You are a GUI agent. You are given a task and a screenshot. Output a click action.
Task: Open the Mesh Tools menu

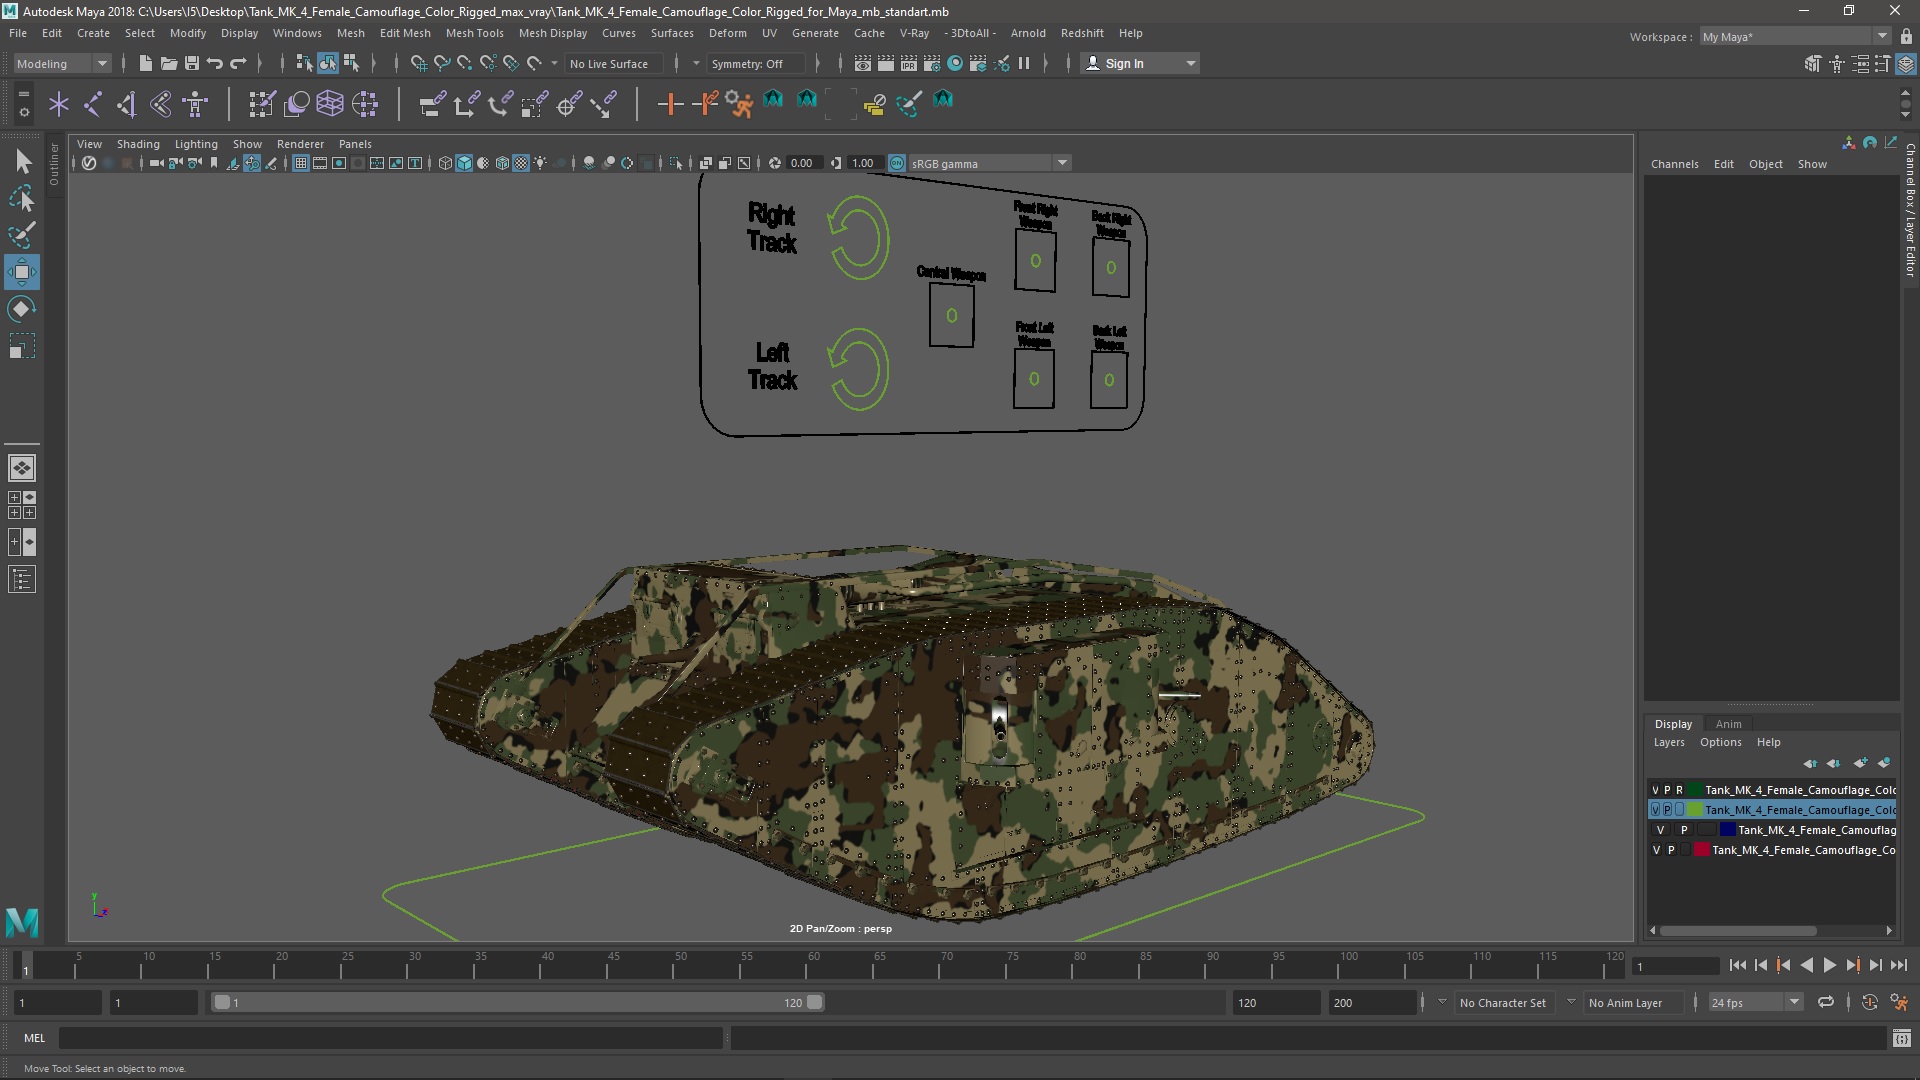click(x=474, y=33)
